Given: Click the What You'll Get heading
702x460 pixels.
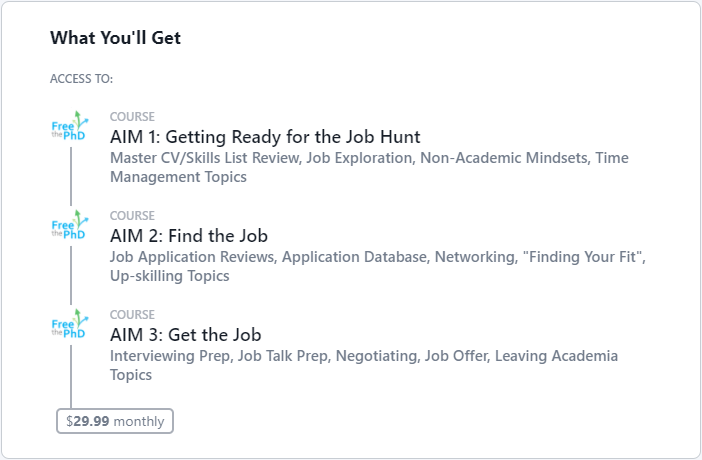Looking at the screenshot, I should point(116,38).
